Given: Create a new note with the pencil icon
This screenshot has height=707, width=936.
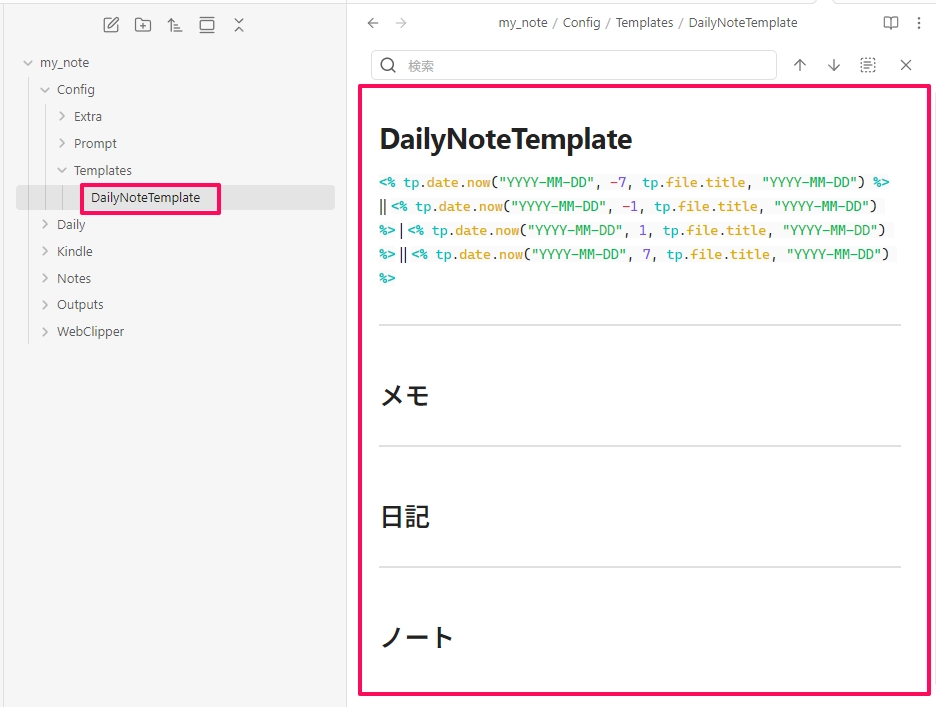Looking at the screenshot, I should pos(111,25).
